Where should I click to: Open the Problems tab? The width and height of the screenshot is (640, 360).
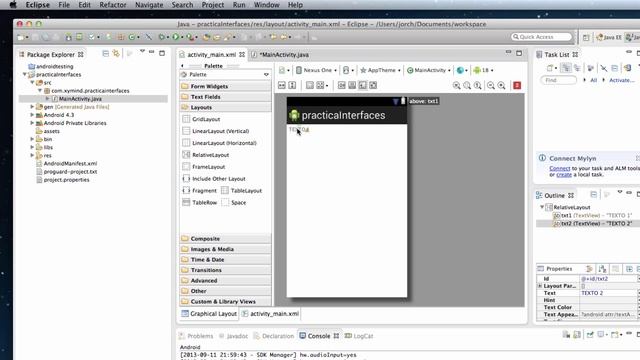[196, 336]
